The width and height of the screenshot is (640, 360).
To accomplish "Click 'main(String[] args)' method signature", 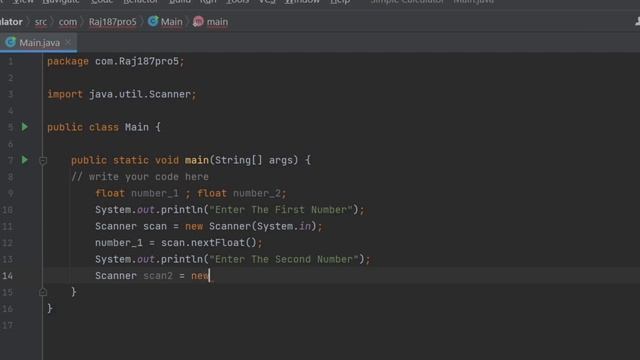I will point(242,160).
